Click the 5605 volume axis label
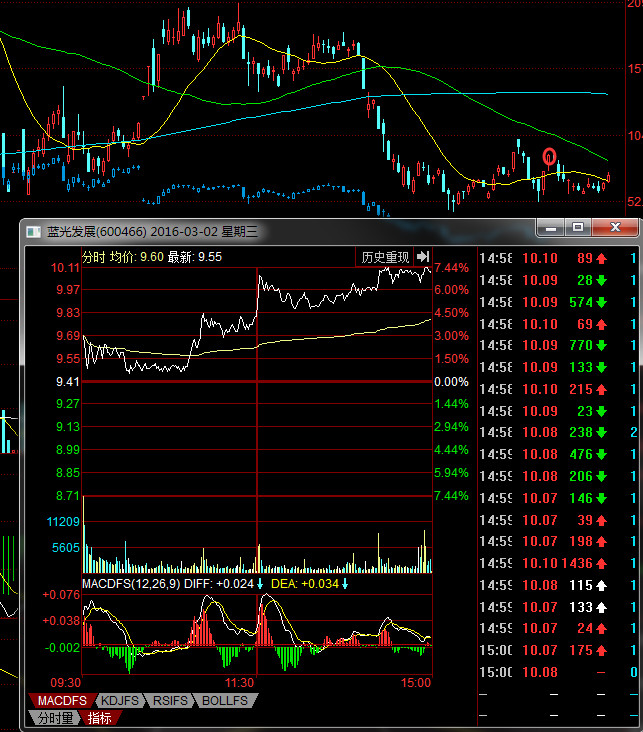Image resolution: width=643 pixels, height=732 pixels. 66,548
